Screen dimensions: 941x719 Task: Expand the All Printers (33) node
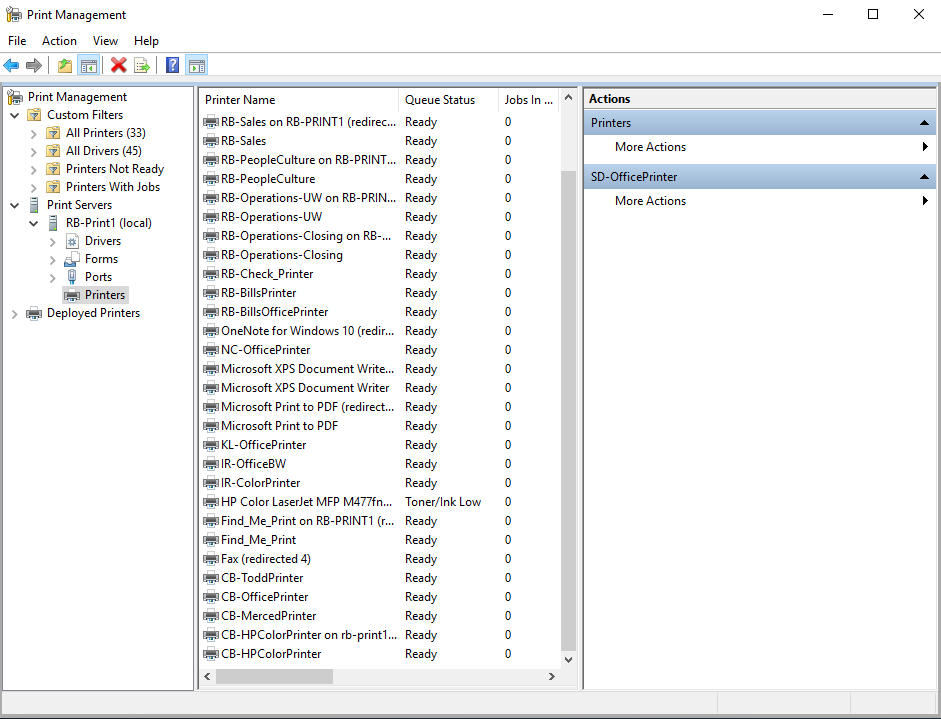34,134
